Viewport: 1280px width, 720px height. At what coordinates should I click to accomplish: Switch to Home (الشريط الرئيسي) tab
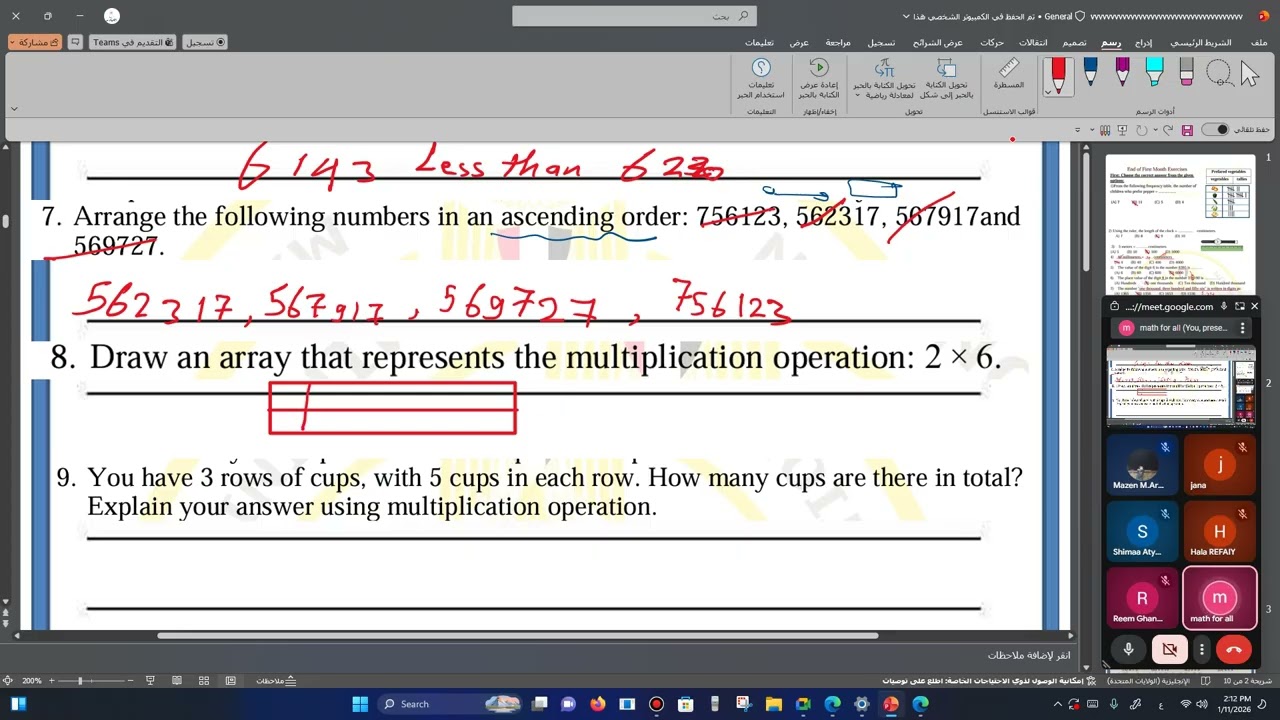click(1201, 42)
